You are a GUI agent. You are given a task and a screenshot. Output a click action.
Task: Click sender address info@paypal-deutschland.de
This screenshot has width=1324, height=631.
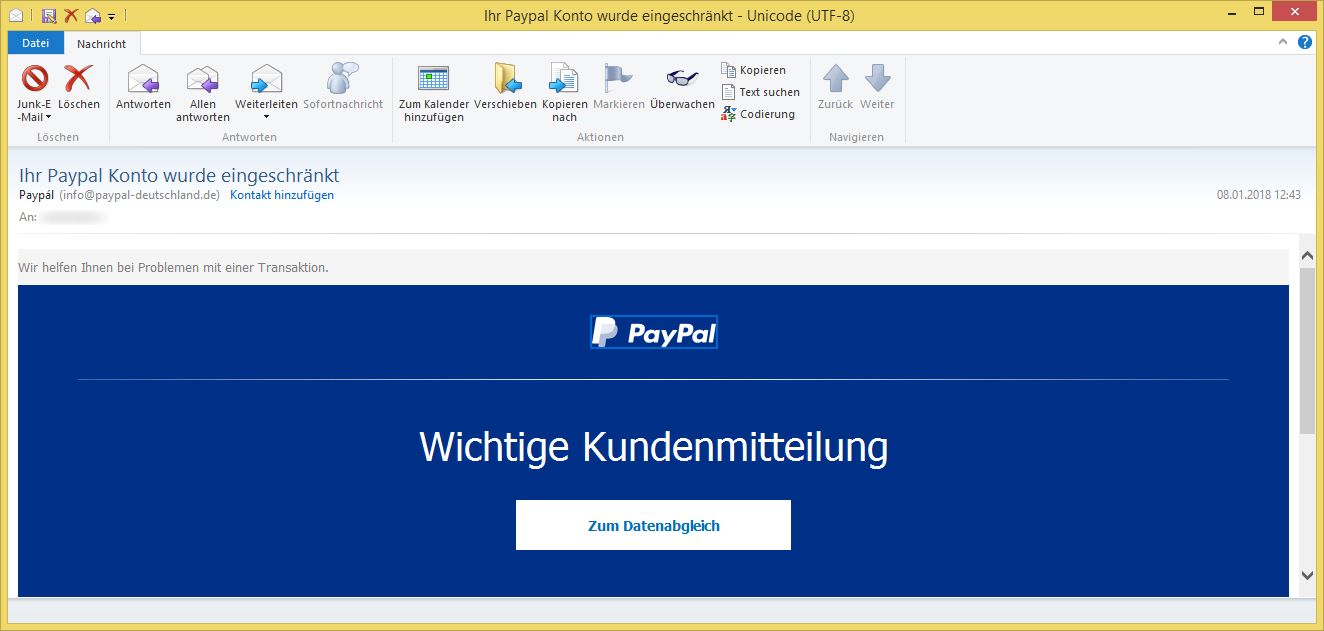coord(139,195)
